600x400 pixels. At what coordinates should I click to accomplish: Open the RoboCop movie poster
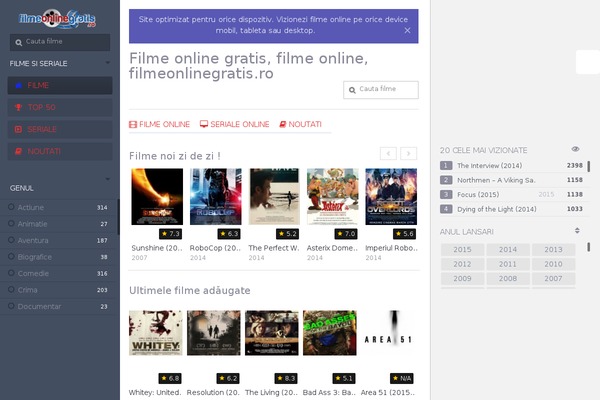pyautogui.click(x=215, y=197)
